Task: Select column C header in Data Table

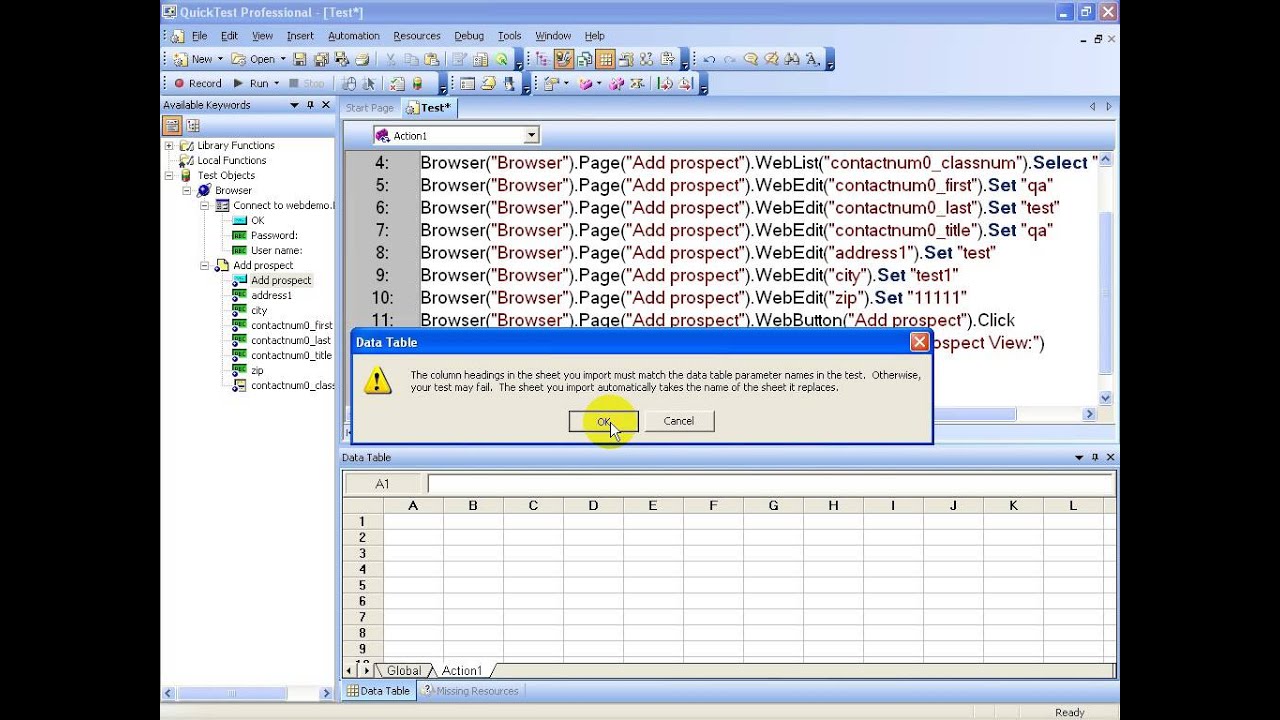Action: click(x=533, y=506)
